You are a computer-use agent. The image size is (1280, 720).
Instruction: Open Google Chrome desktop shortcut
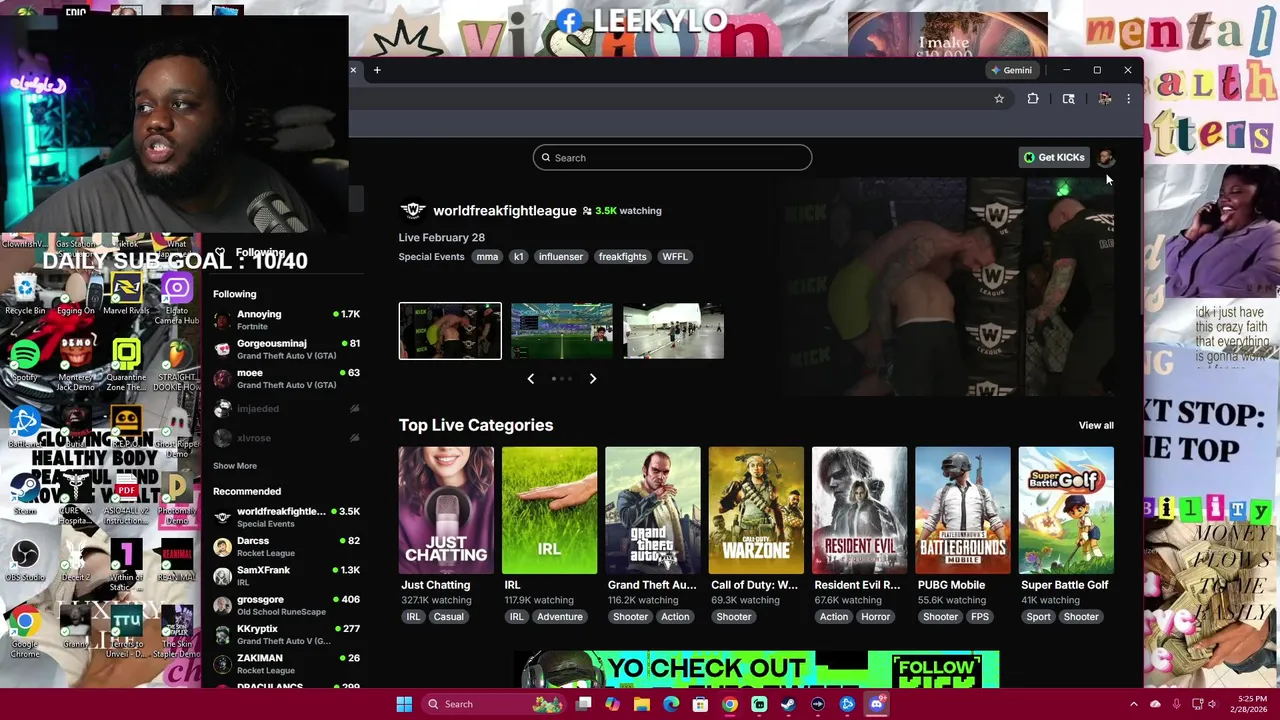click(x=25, y=630)
